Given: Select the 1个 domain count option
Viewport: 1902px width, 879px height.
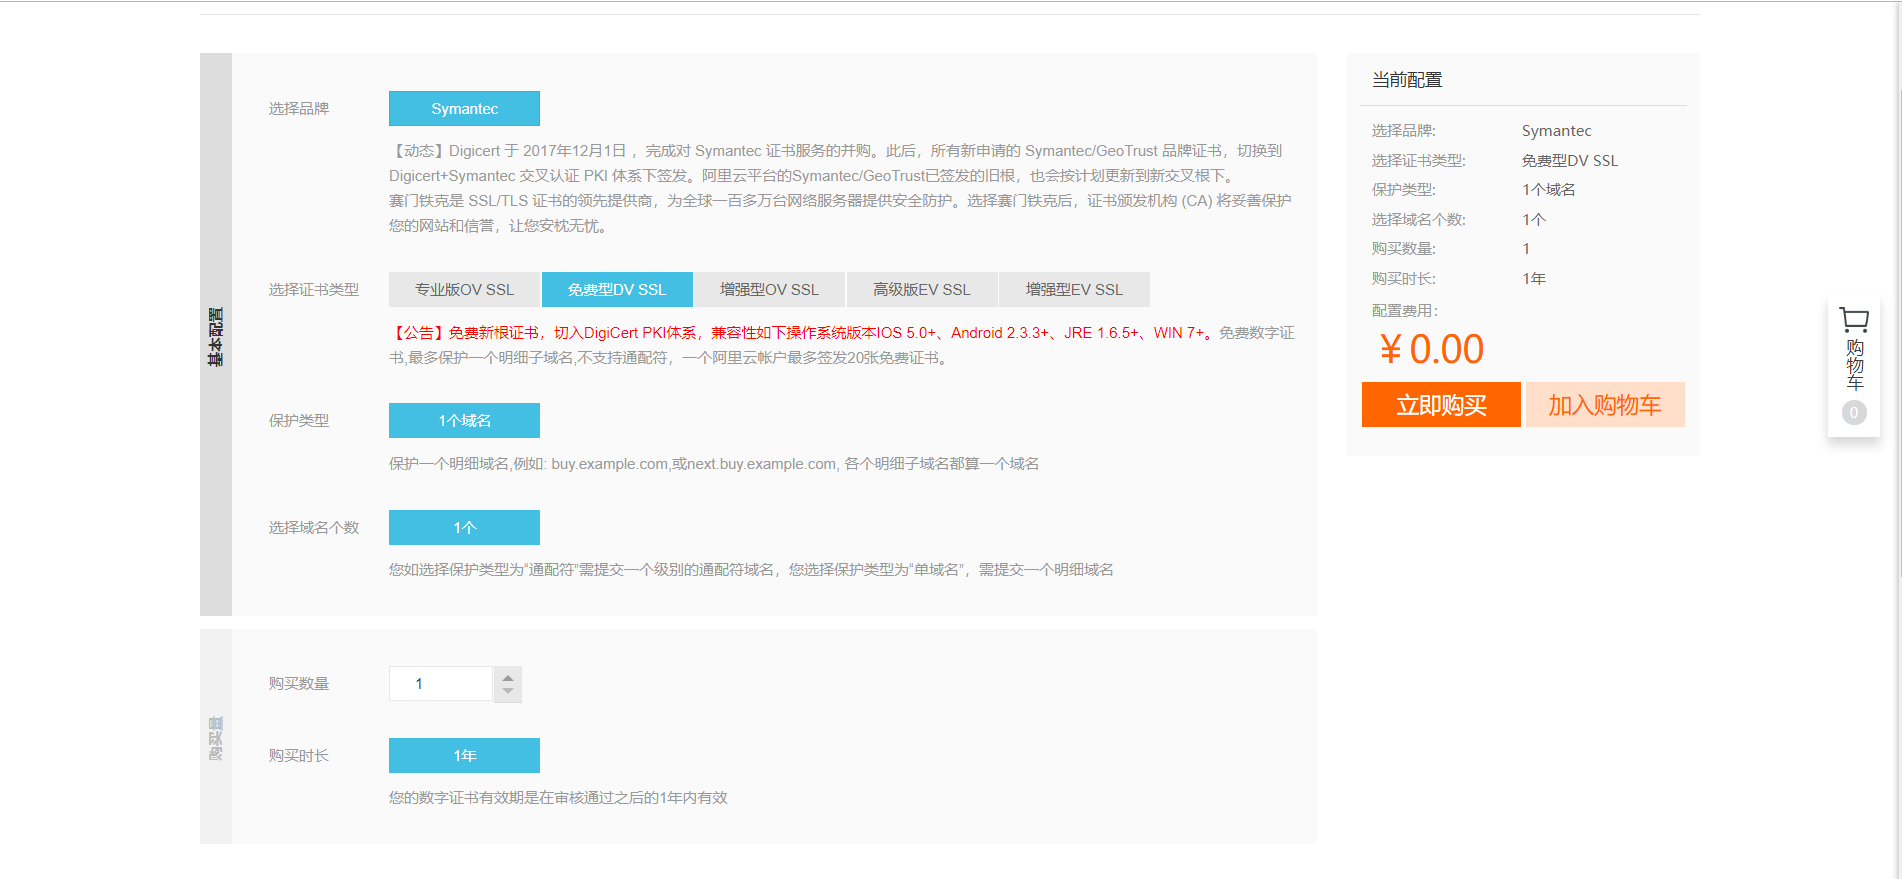Looking at the screenshot, I should tap(464, 527).
